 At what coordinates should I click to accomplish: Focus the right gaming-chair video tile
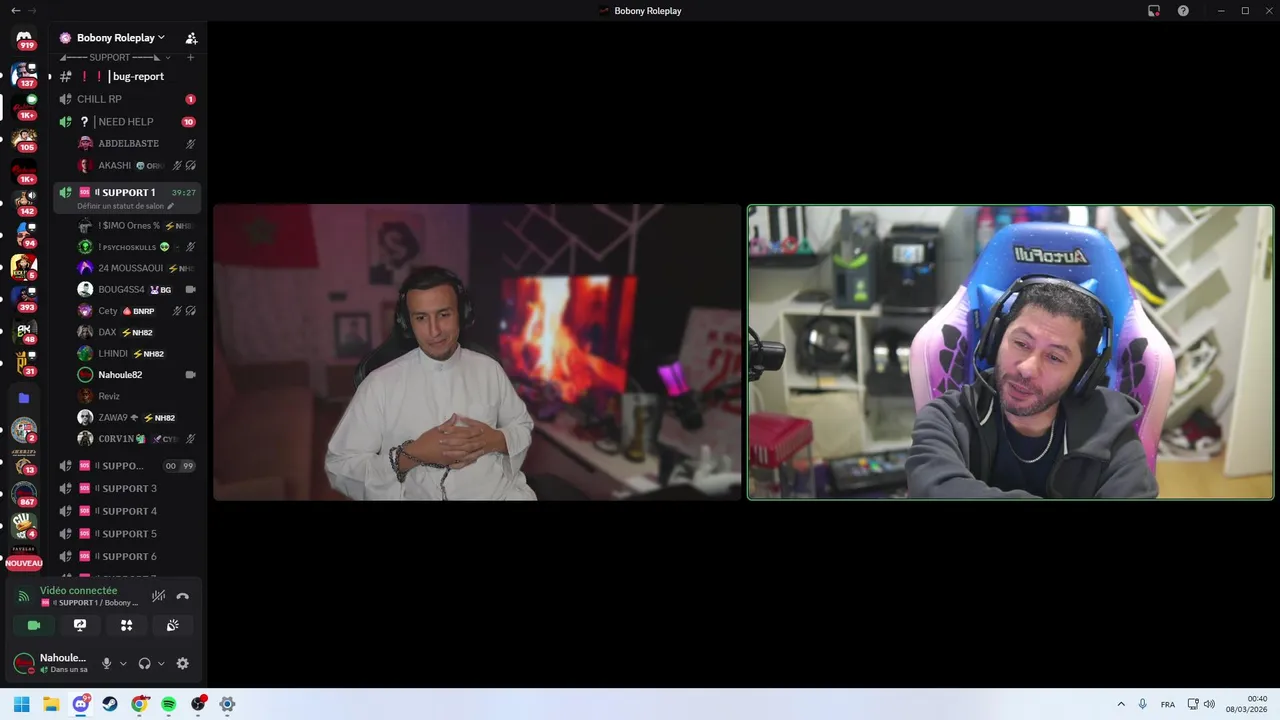(x=1010, y=352)
